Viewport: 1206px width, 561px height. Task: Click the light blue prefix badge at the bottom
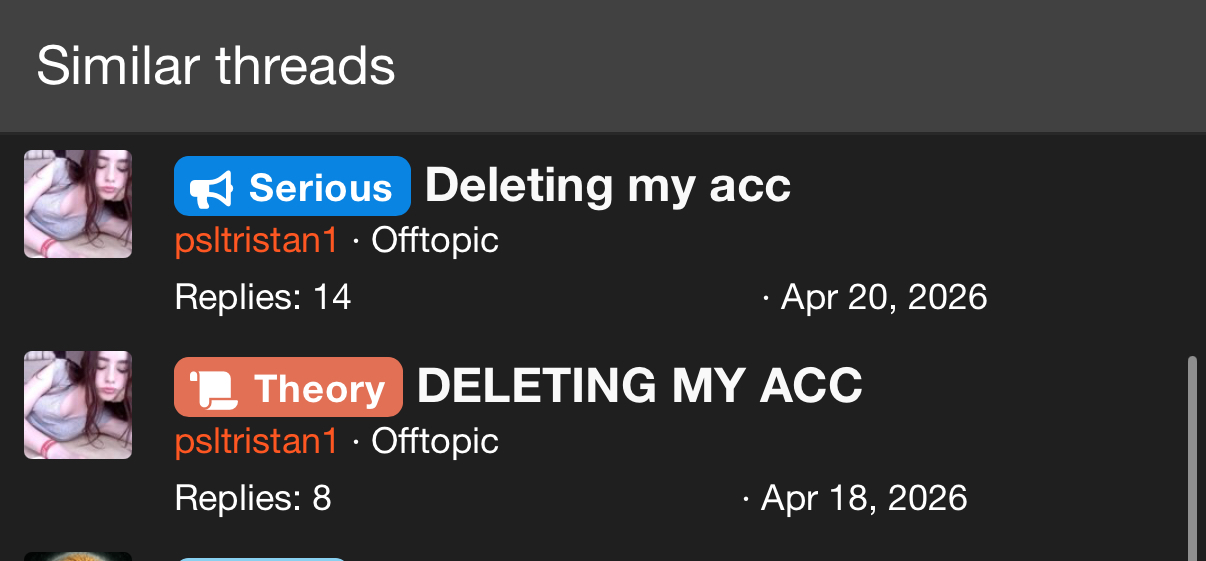[x=260, y=558]
